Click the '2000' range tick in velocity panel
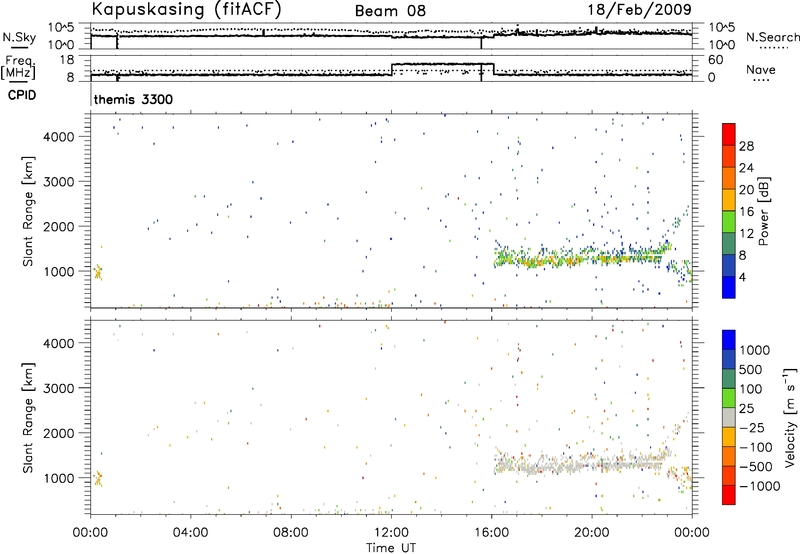 coord(59,433)
